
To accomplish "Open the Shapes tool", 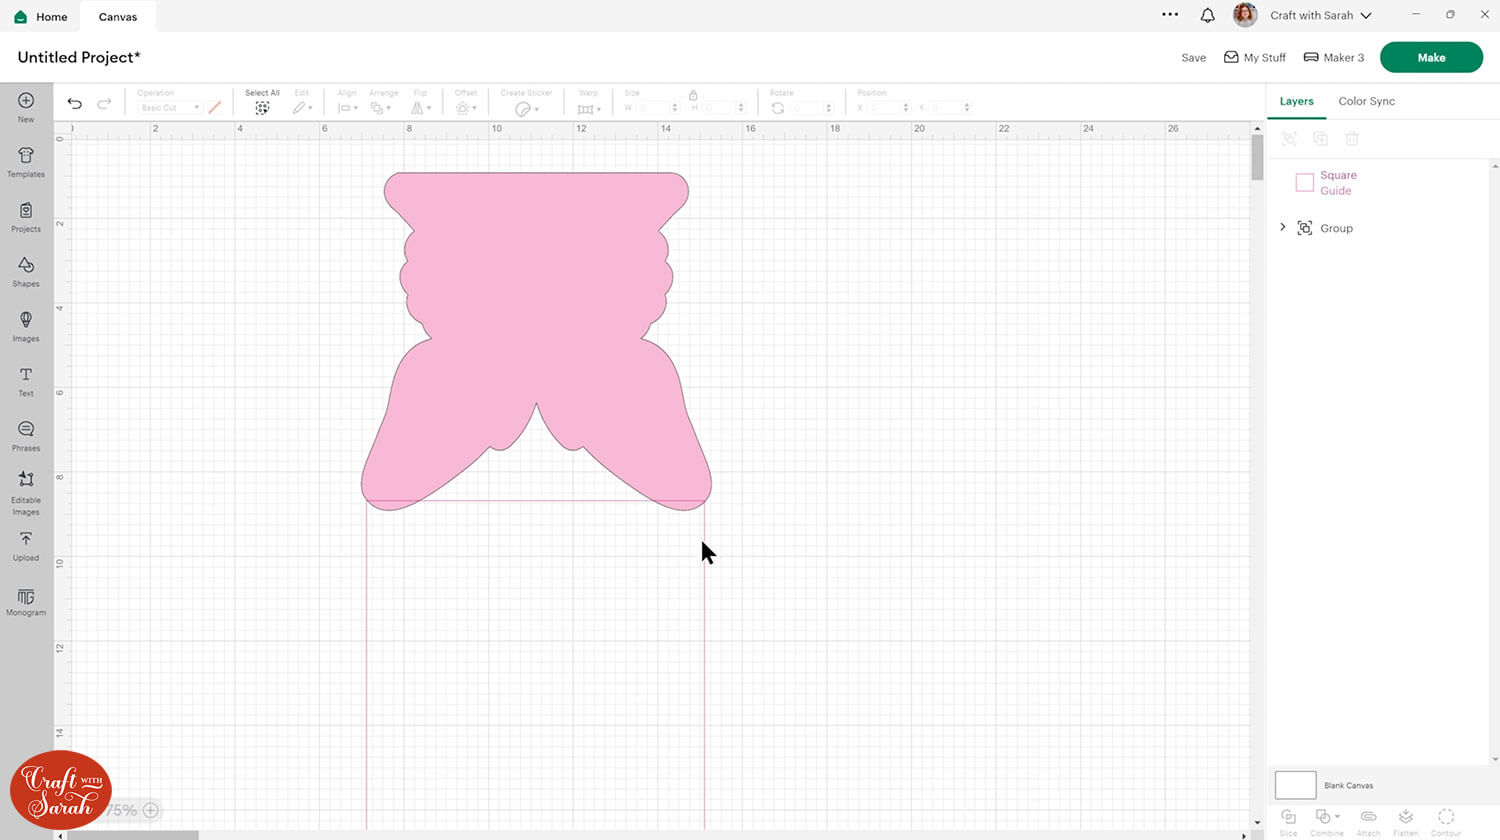I will point(26,271).
